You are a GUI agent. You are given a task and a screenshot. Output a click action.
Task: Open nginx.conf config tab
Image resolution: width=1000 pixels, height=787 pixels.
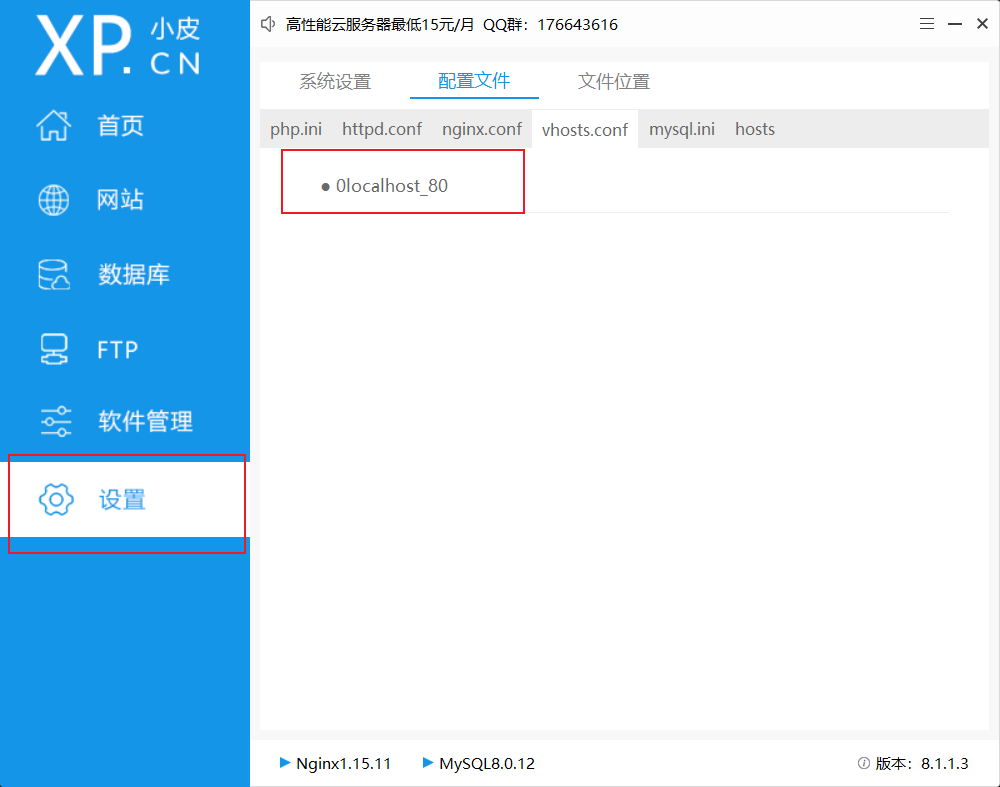pyautogui.click(x=482, y=129)
